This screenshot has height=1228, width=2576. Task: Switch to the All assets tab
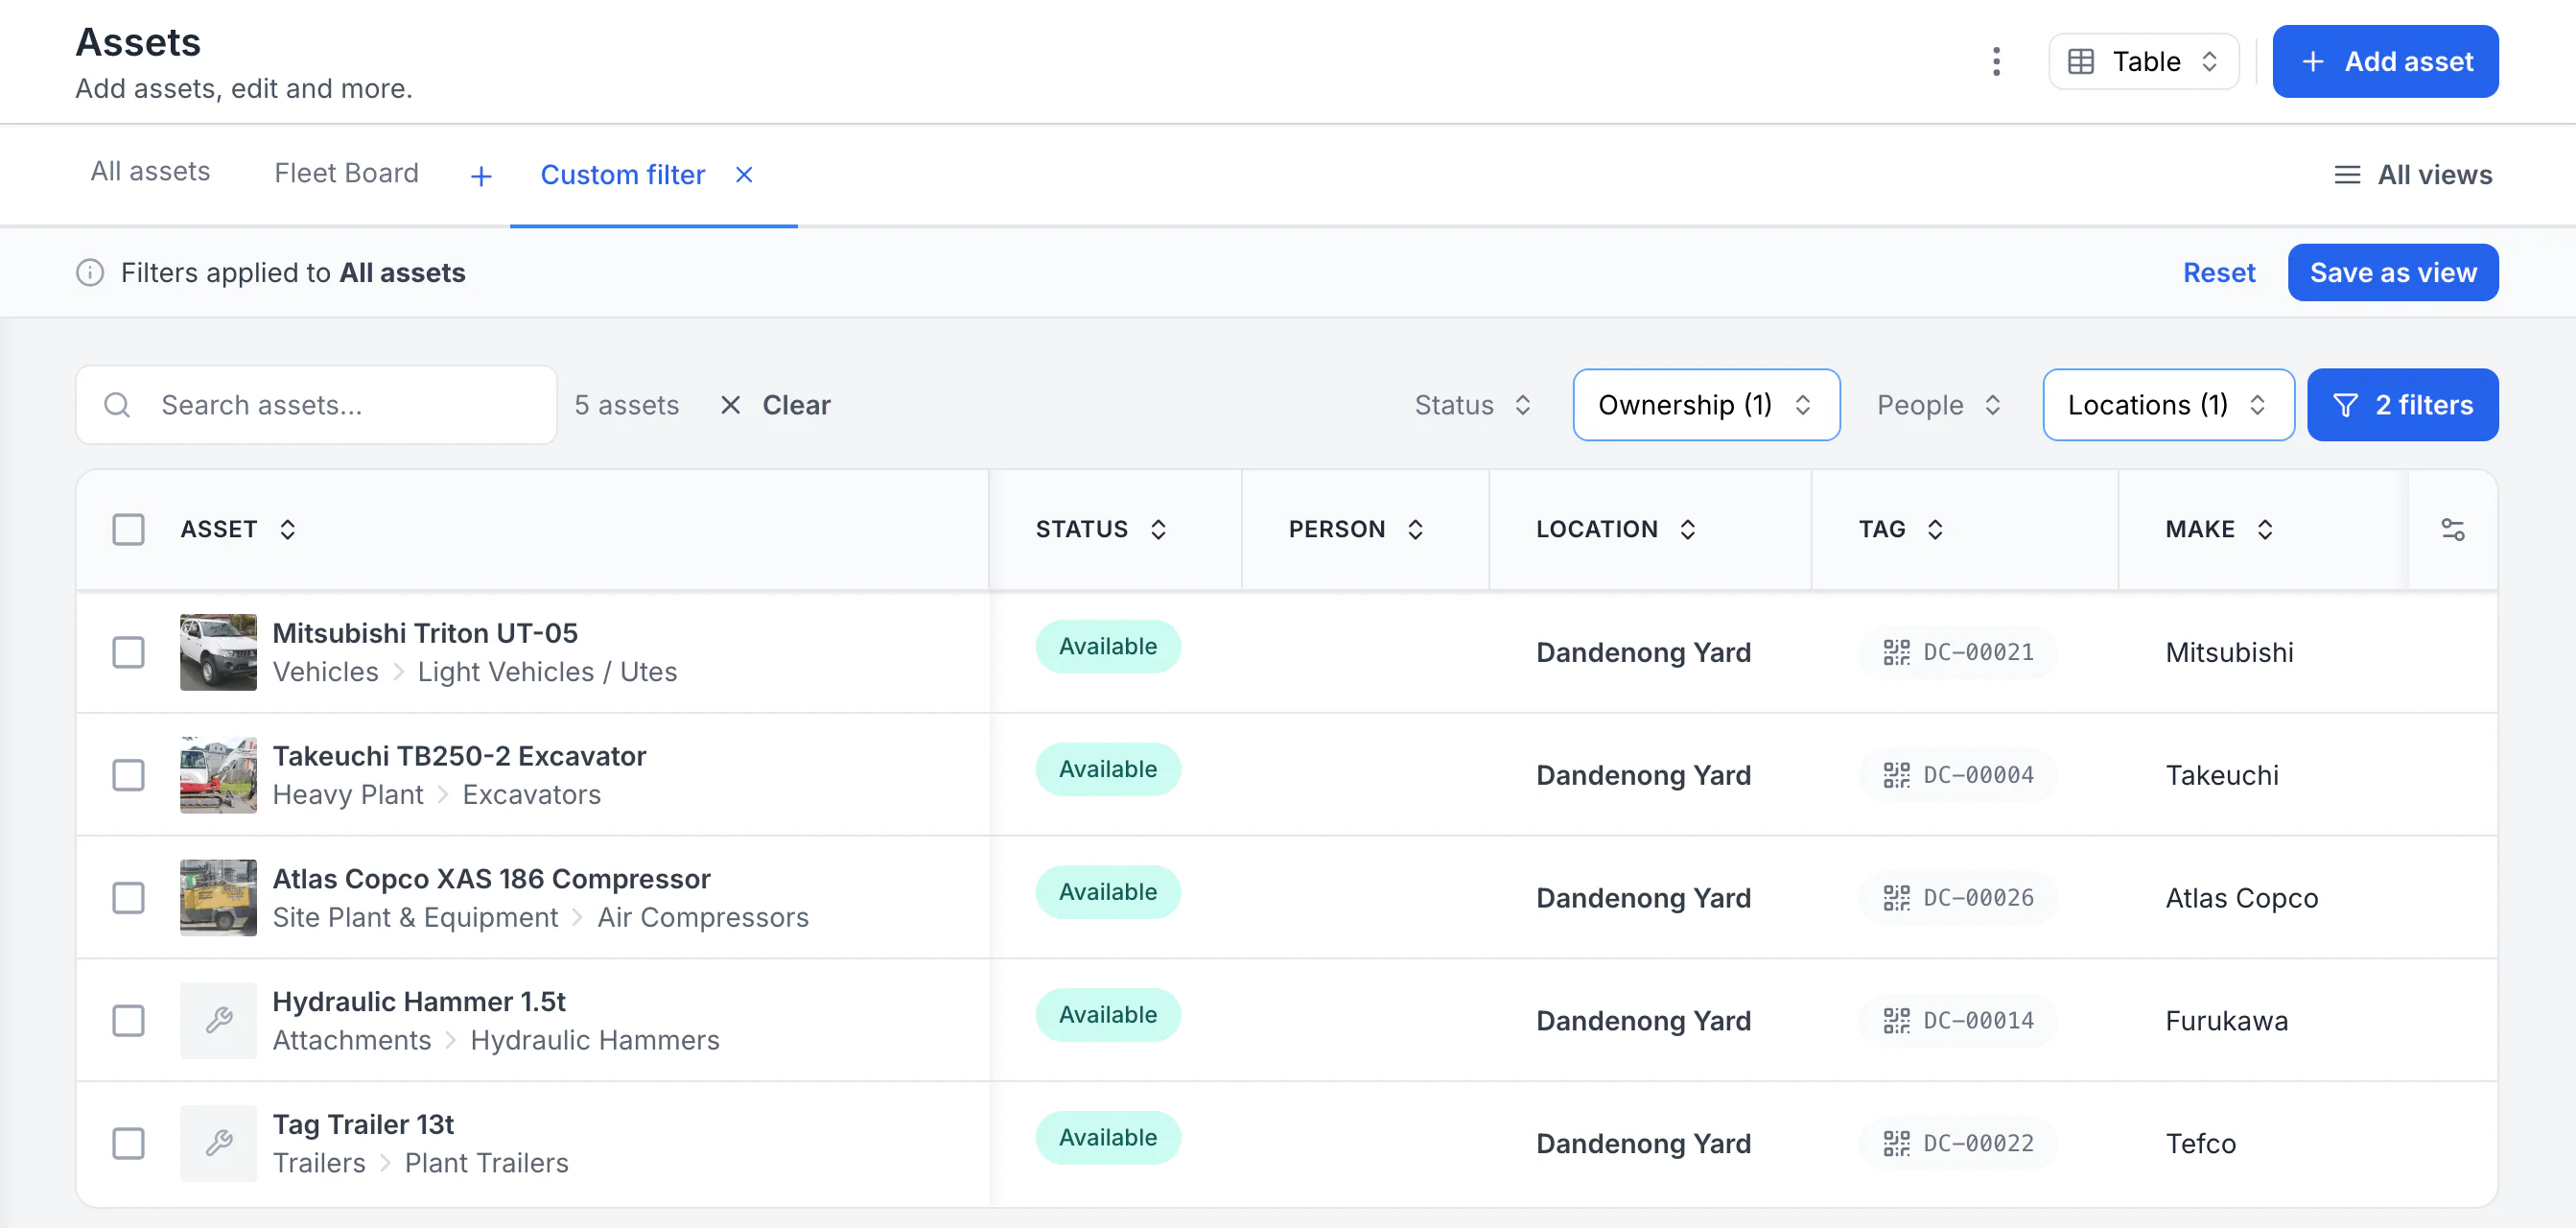pos(150,172)
